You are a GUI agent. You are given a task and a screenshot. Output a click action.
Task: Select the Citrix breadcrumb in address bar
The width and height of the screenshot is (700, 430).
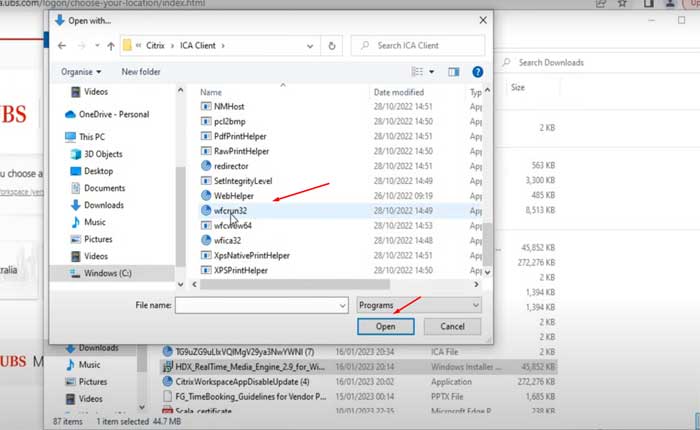(155, 46)
